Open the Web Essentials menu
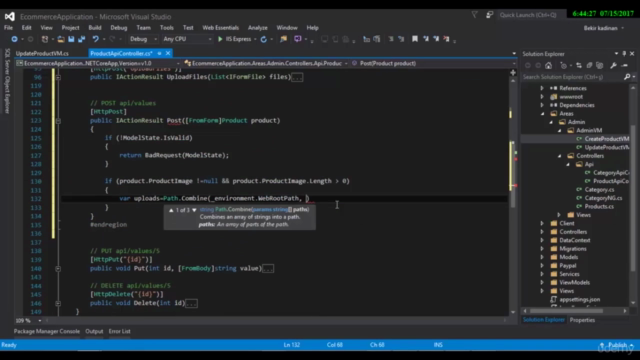Viewport: 640px width, 360px height. tap(220, 28)
